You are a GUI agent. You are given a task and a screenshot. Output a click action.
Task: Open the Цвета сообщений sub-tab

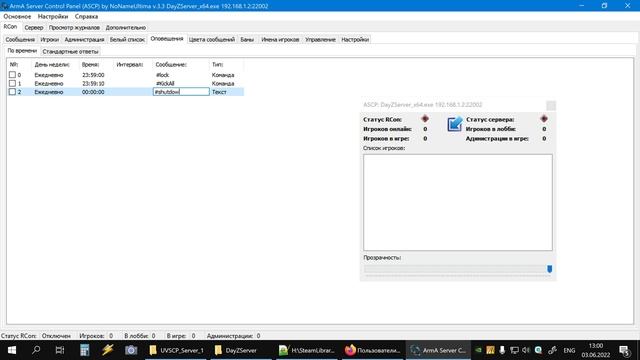pos(212,40)
